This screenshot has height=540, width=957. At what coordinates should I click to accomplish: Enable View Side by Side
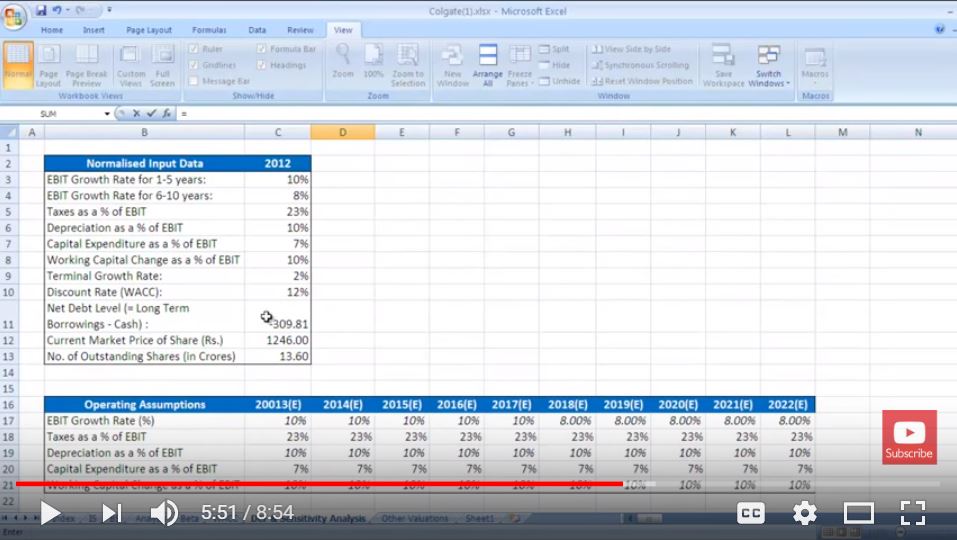632,49
